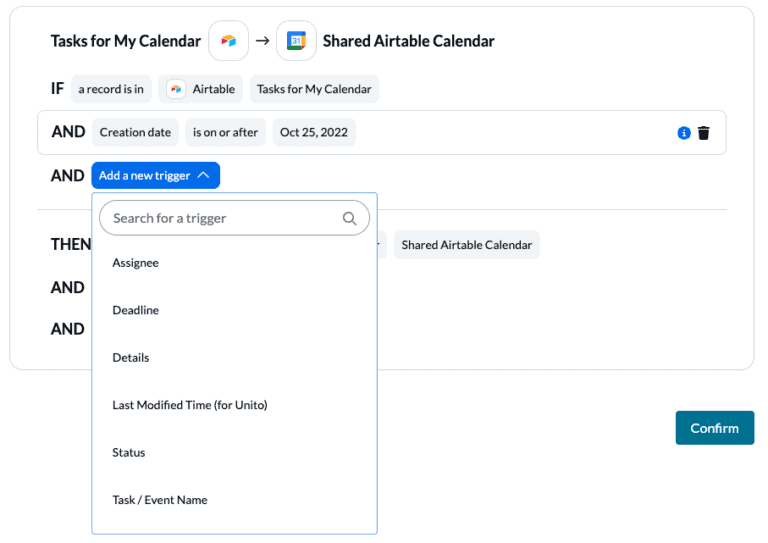Select Status trigger option
The height and width of the screenshot is (543, 768).
(x=129, y=452)
